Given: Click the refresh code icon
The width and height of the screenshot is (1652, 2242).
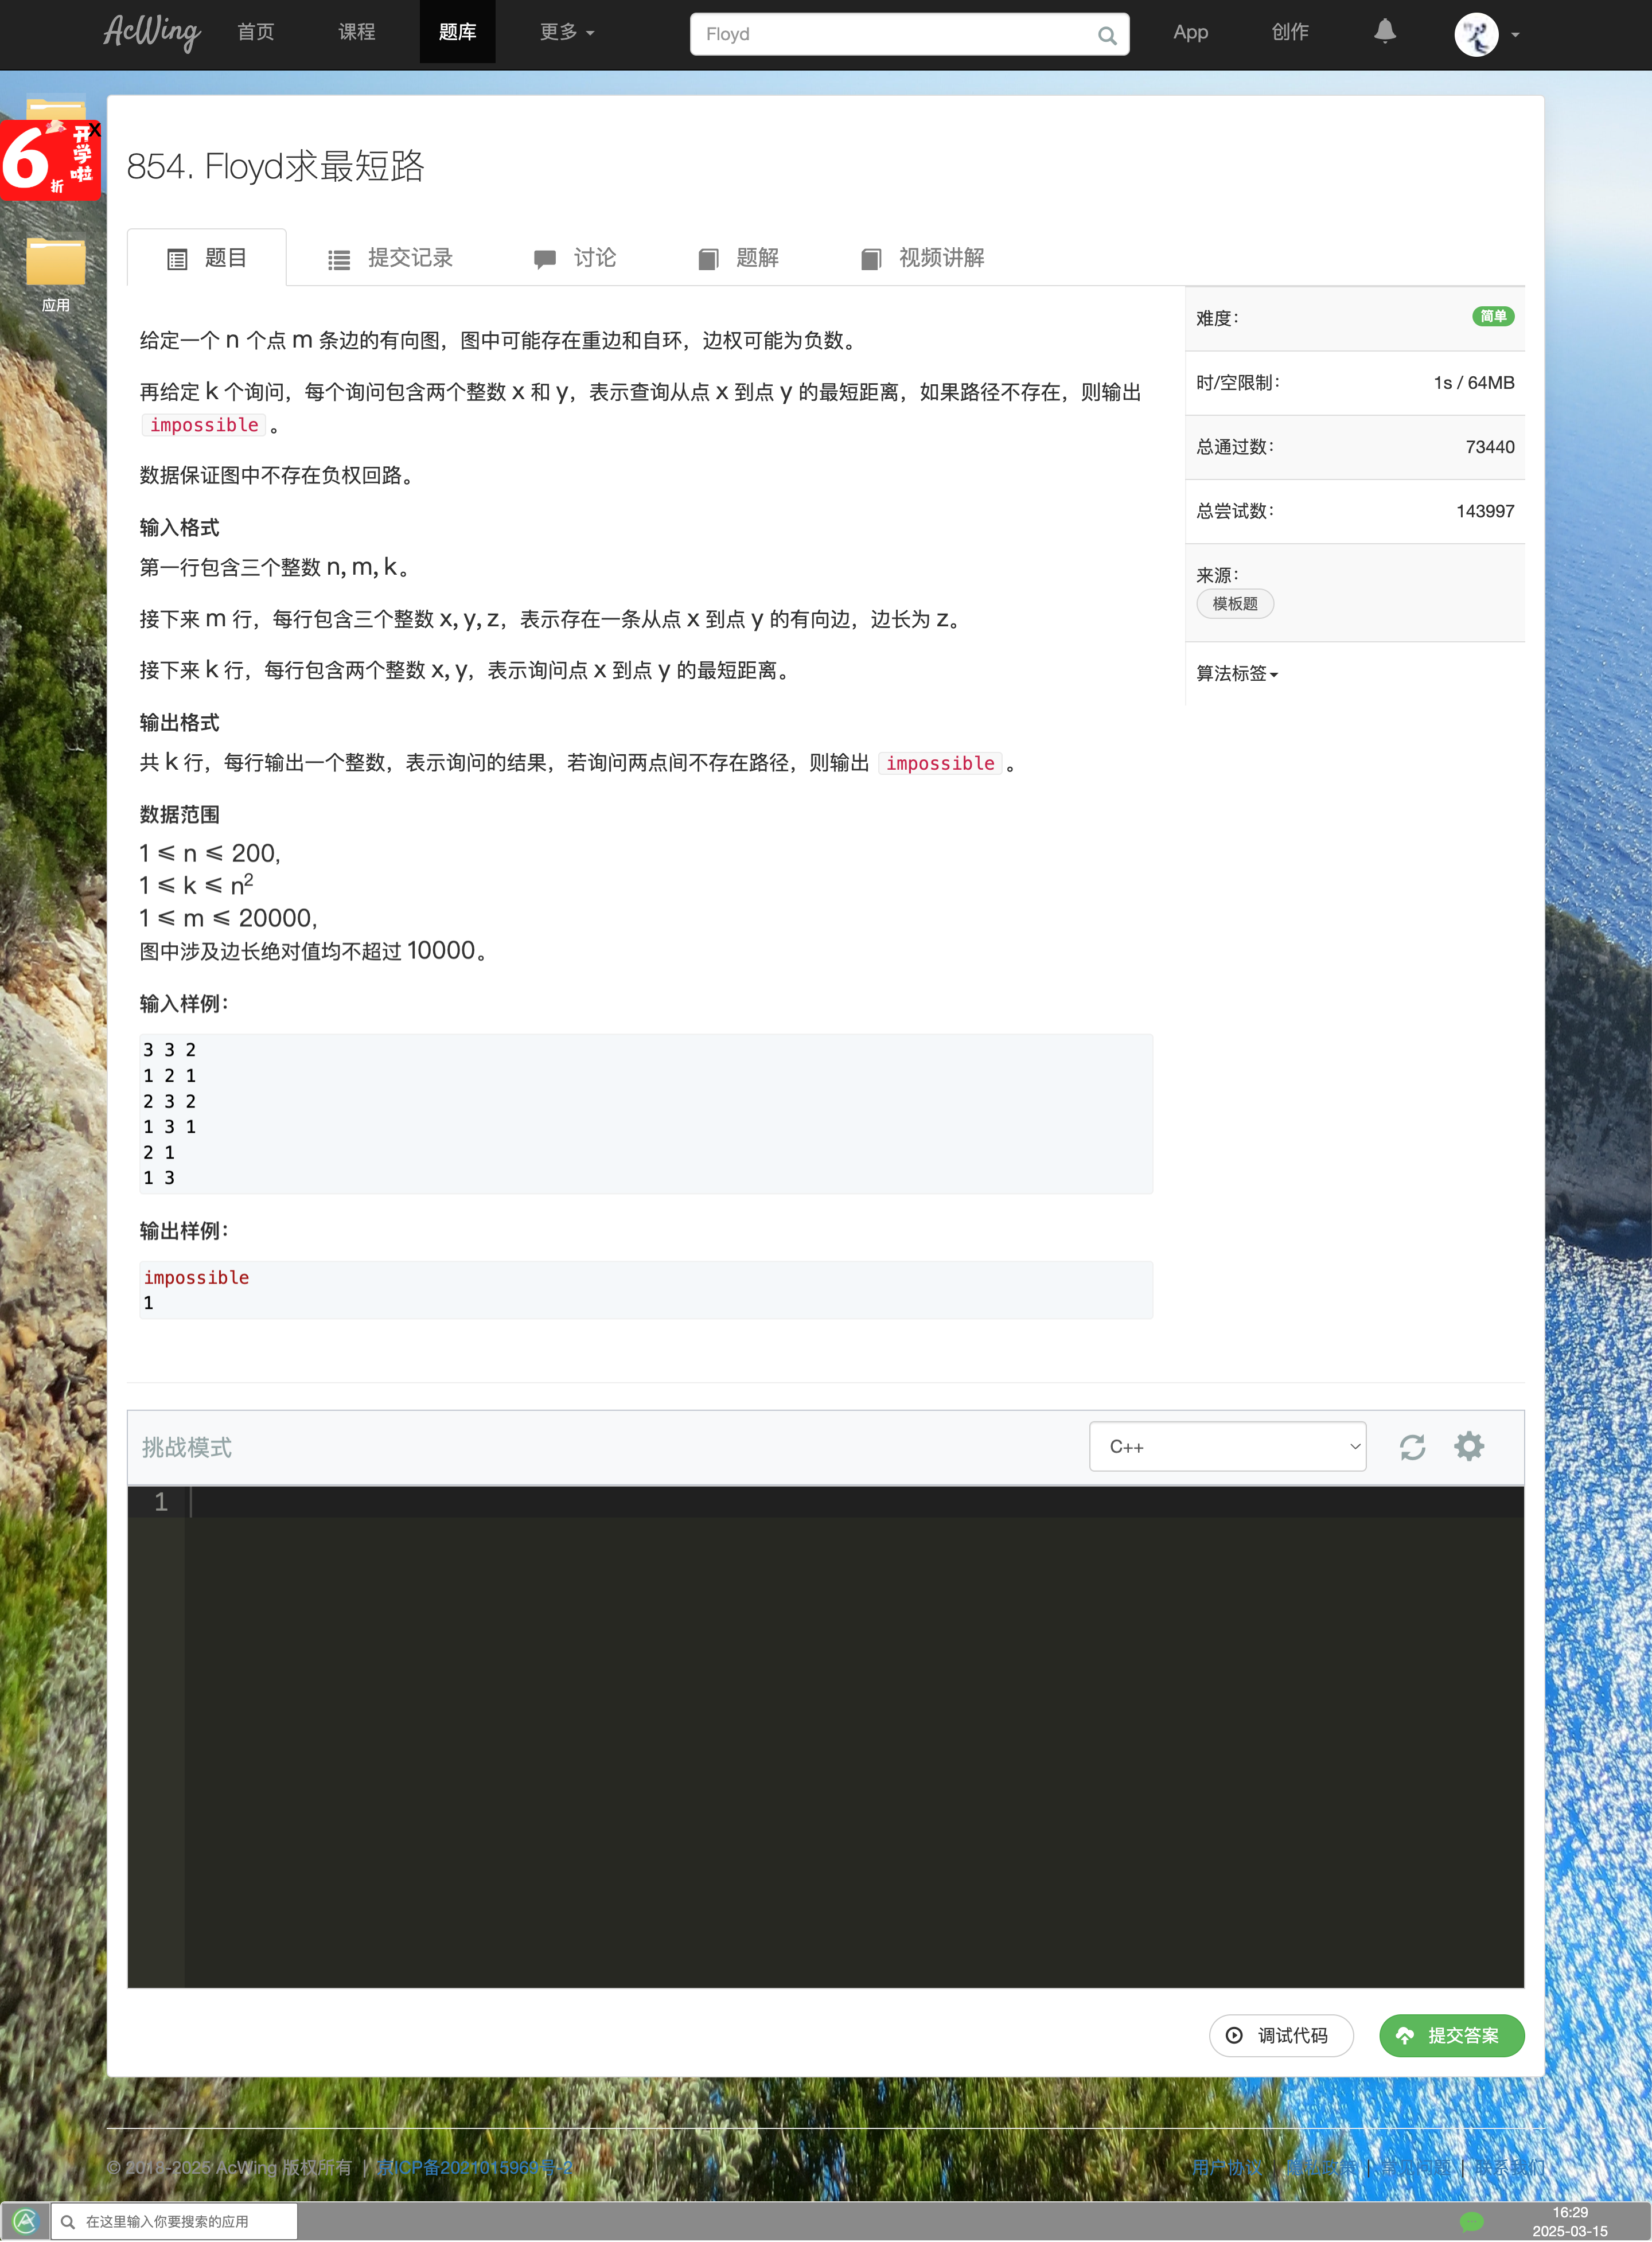Looking at the screenshot, I should [x=1412, y=1447].
